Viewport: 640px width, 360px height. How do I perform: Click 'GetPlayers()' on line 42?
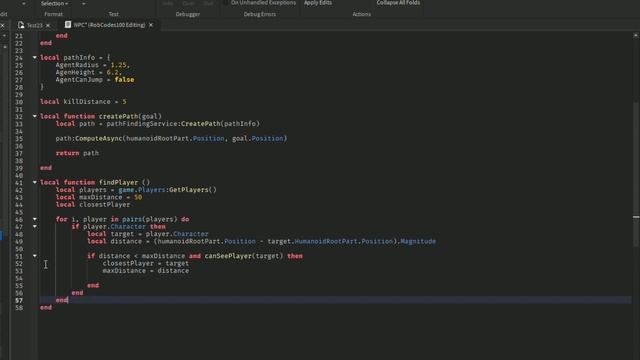pyautogui.click(x=193, y=190)
